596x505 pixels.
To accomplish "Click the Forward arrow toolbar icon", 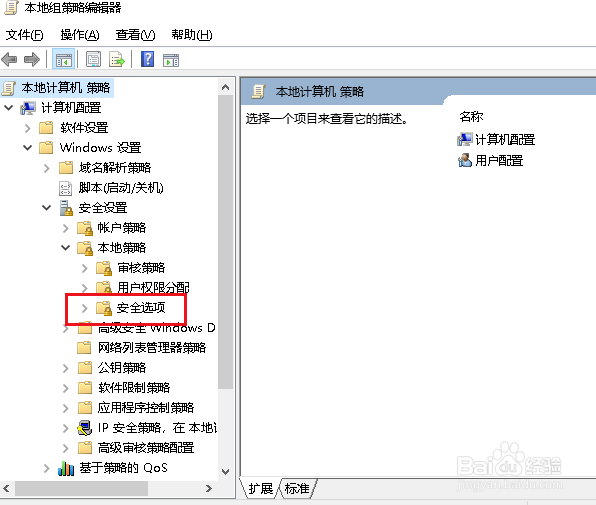I will (32, 59).
